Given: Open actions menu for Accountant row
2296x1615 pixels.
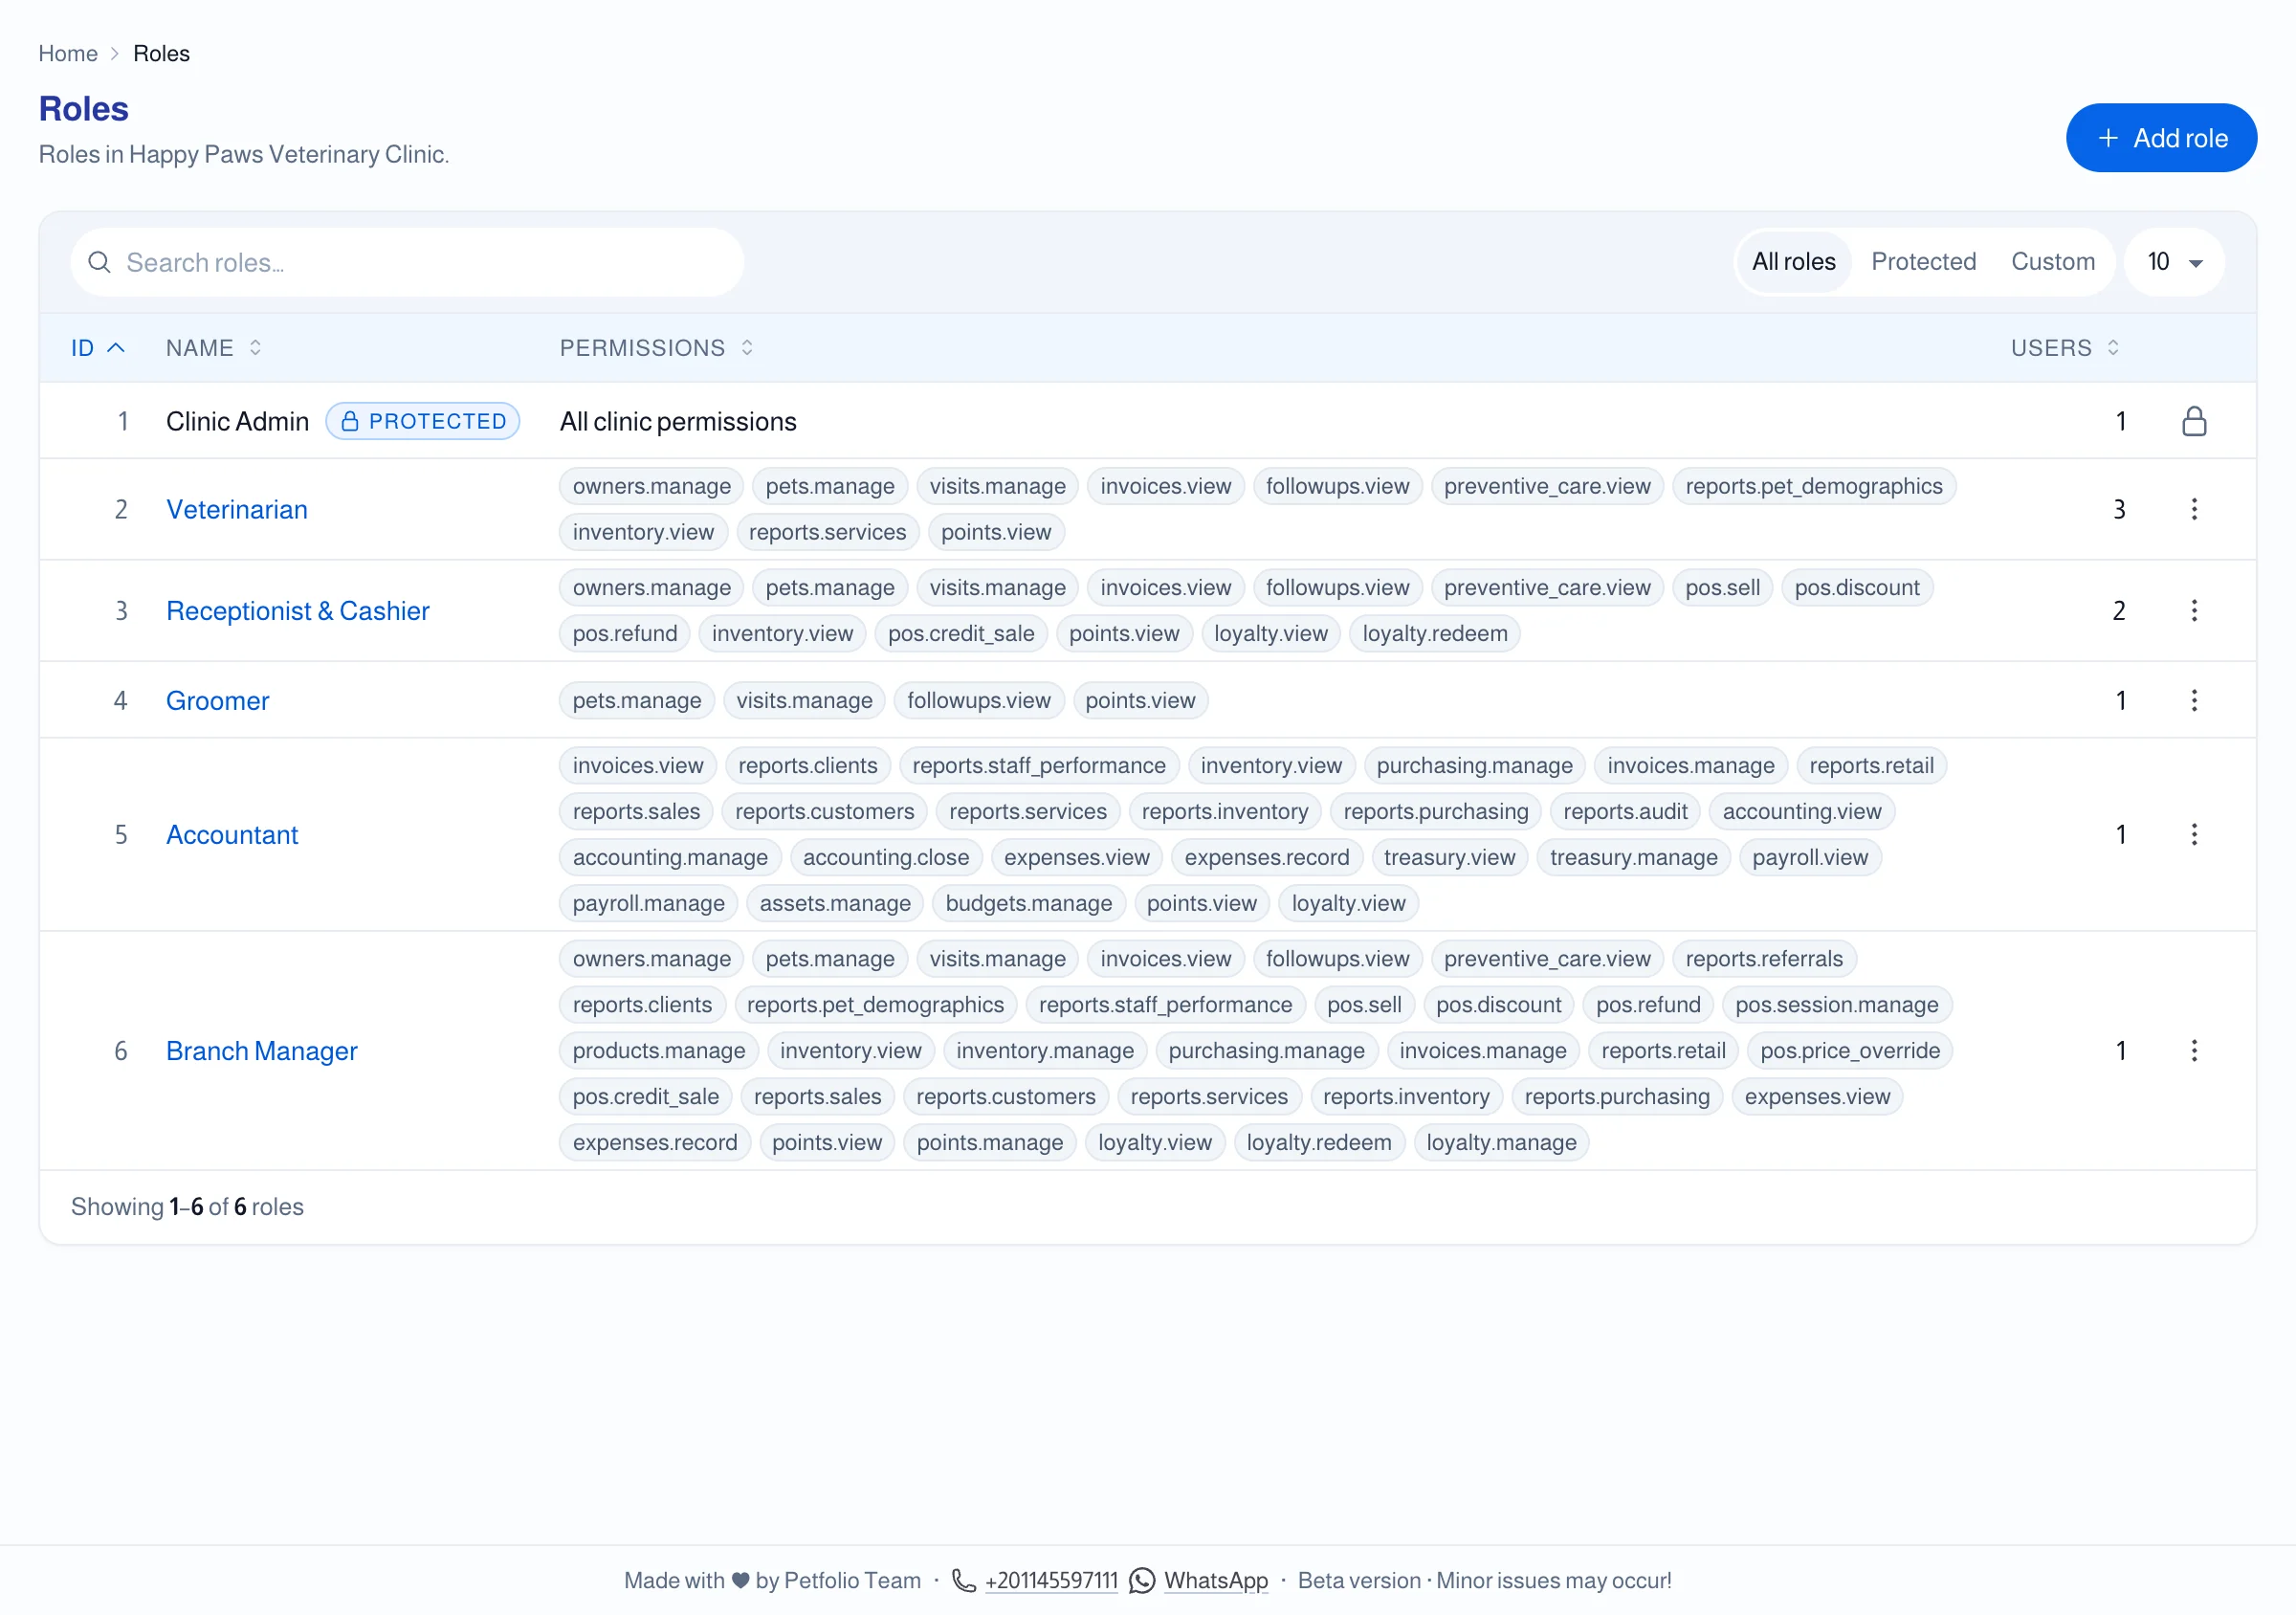Looking at the screenshot, I should 2194,834.
